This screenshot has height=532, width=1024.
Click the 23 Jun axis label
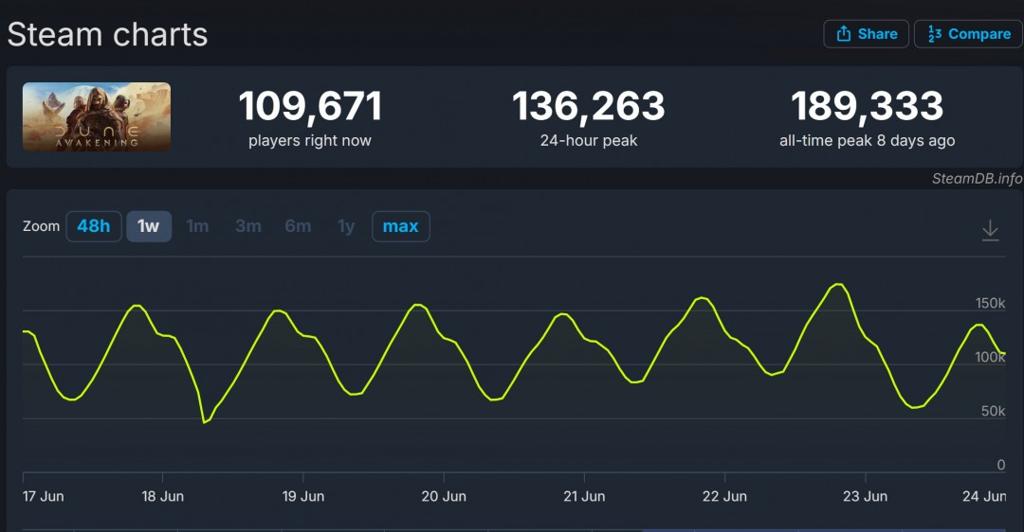[x=865, y=496]
